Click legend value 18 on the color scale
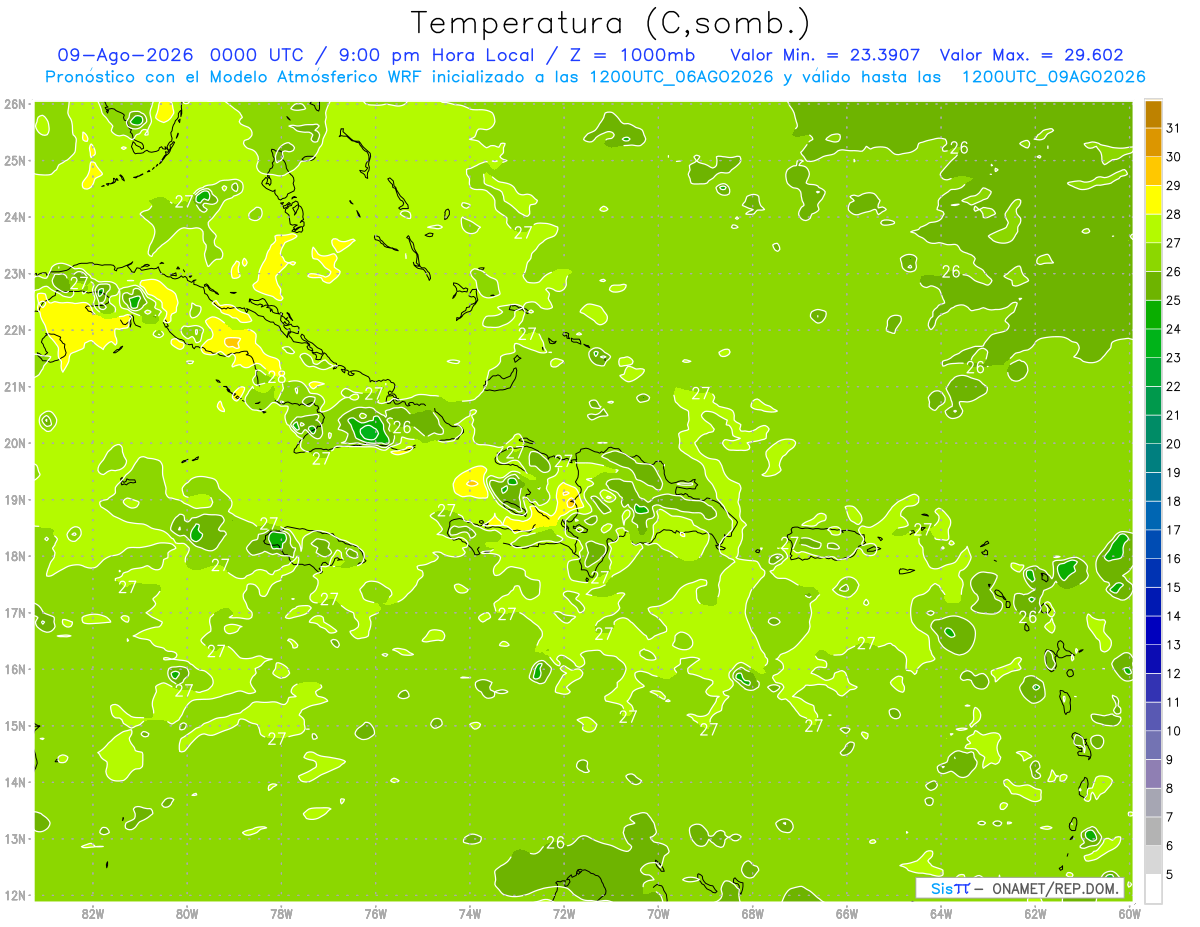 (x=1174, y=502)
